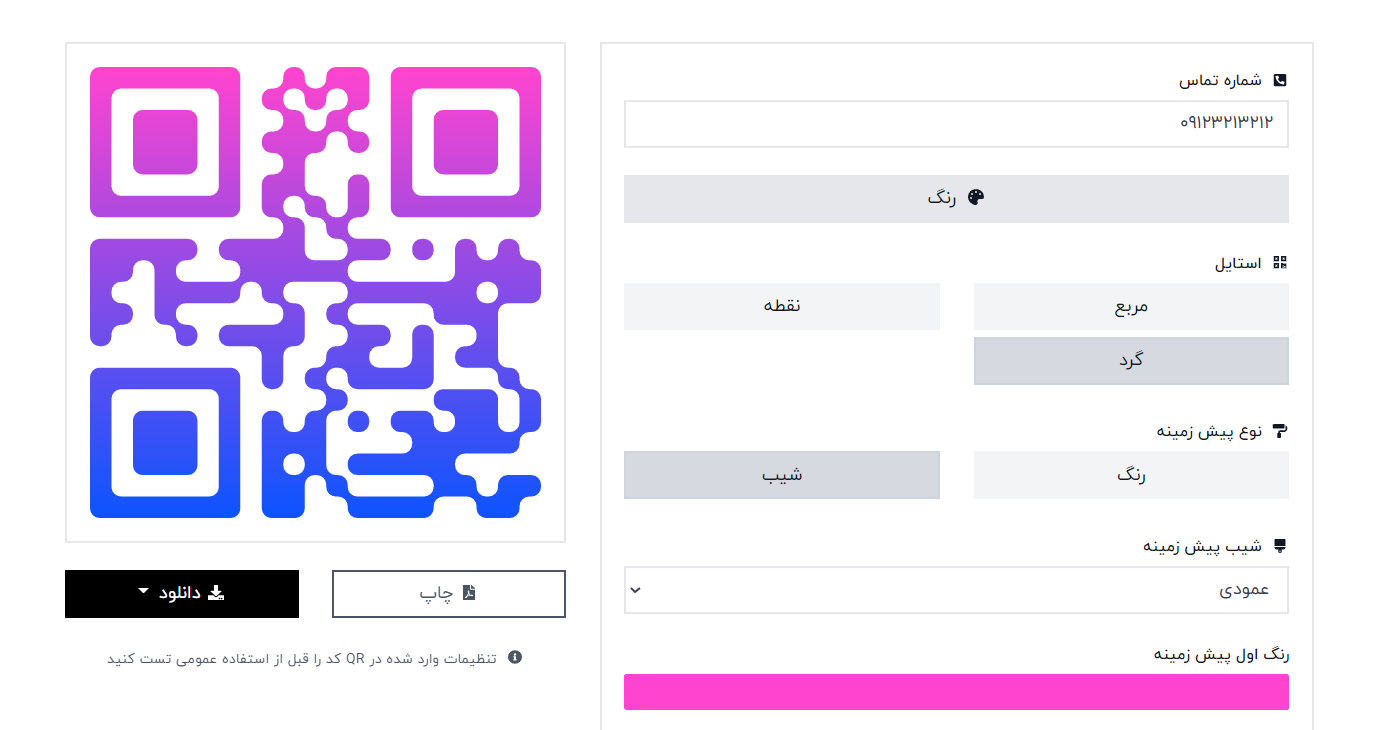Image resolution: width=1381 pixels, height=730 pixels.
Task: Select the نقطه (dots) style option
Action: pyautogui.click(x=781, y=306)
